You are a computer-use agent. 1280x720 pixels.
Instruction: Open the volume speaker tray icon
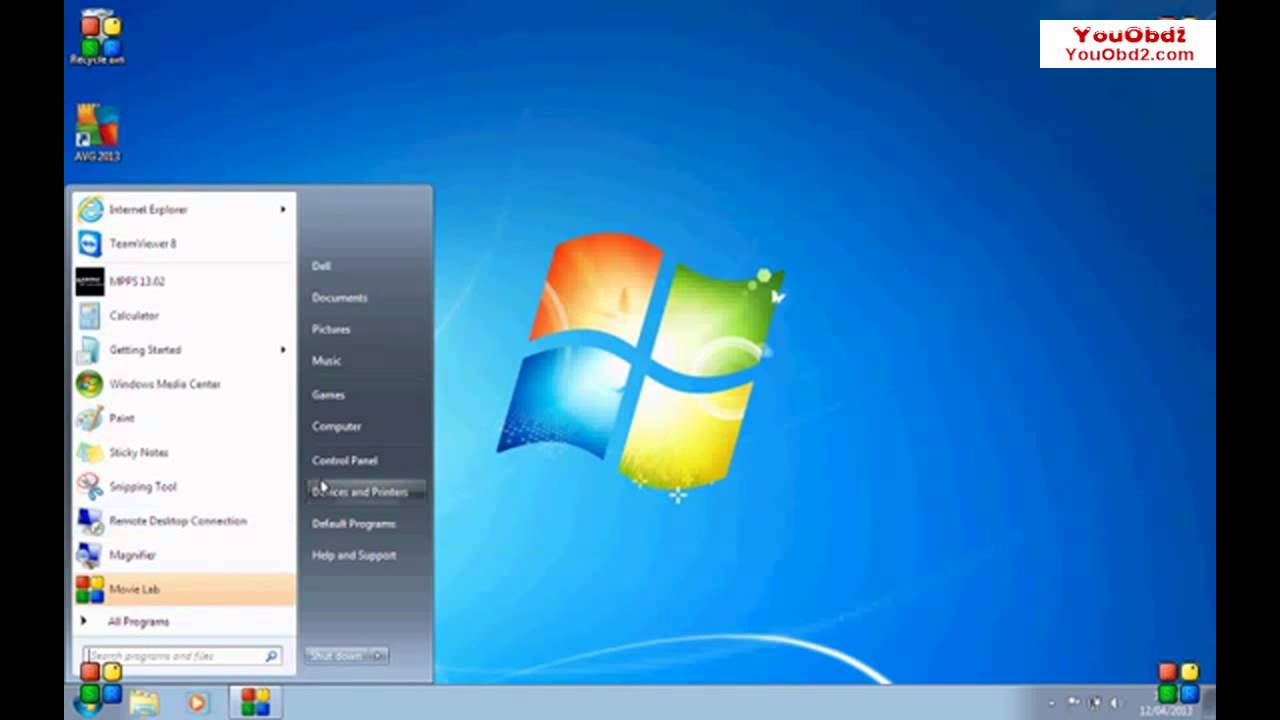tap(1115, 703)
